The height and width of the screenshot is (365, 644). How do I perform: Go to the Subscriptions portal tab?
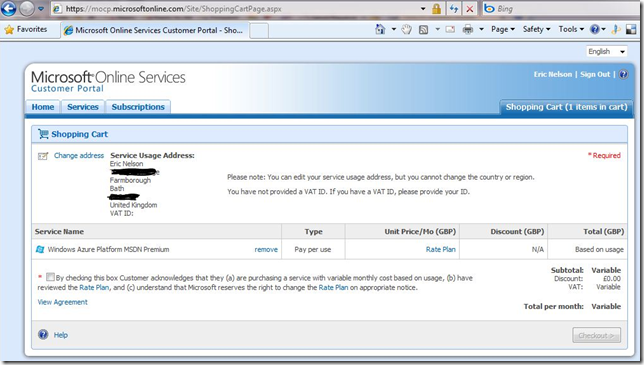point(138,107)
